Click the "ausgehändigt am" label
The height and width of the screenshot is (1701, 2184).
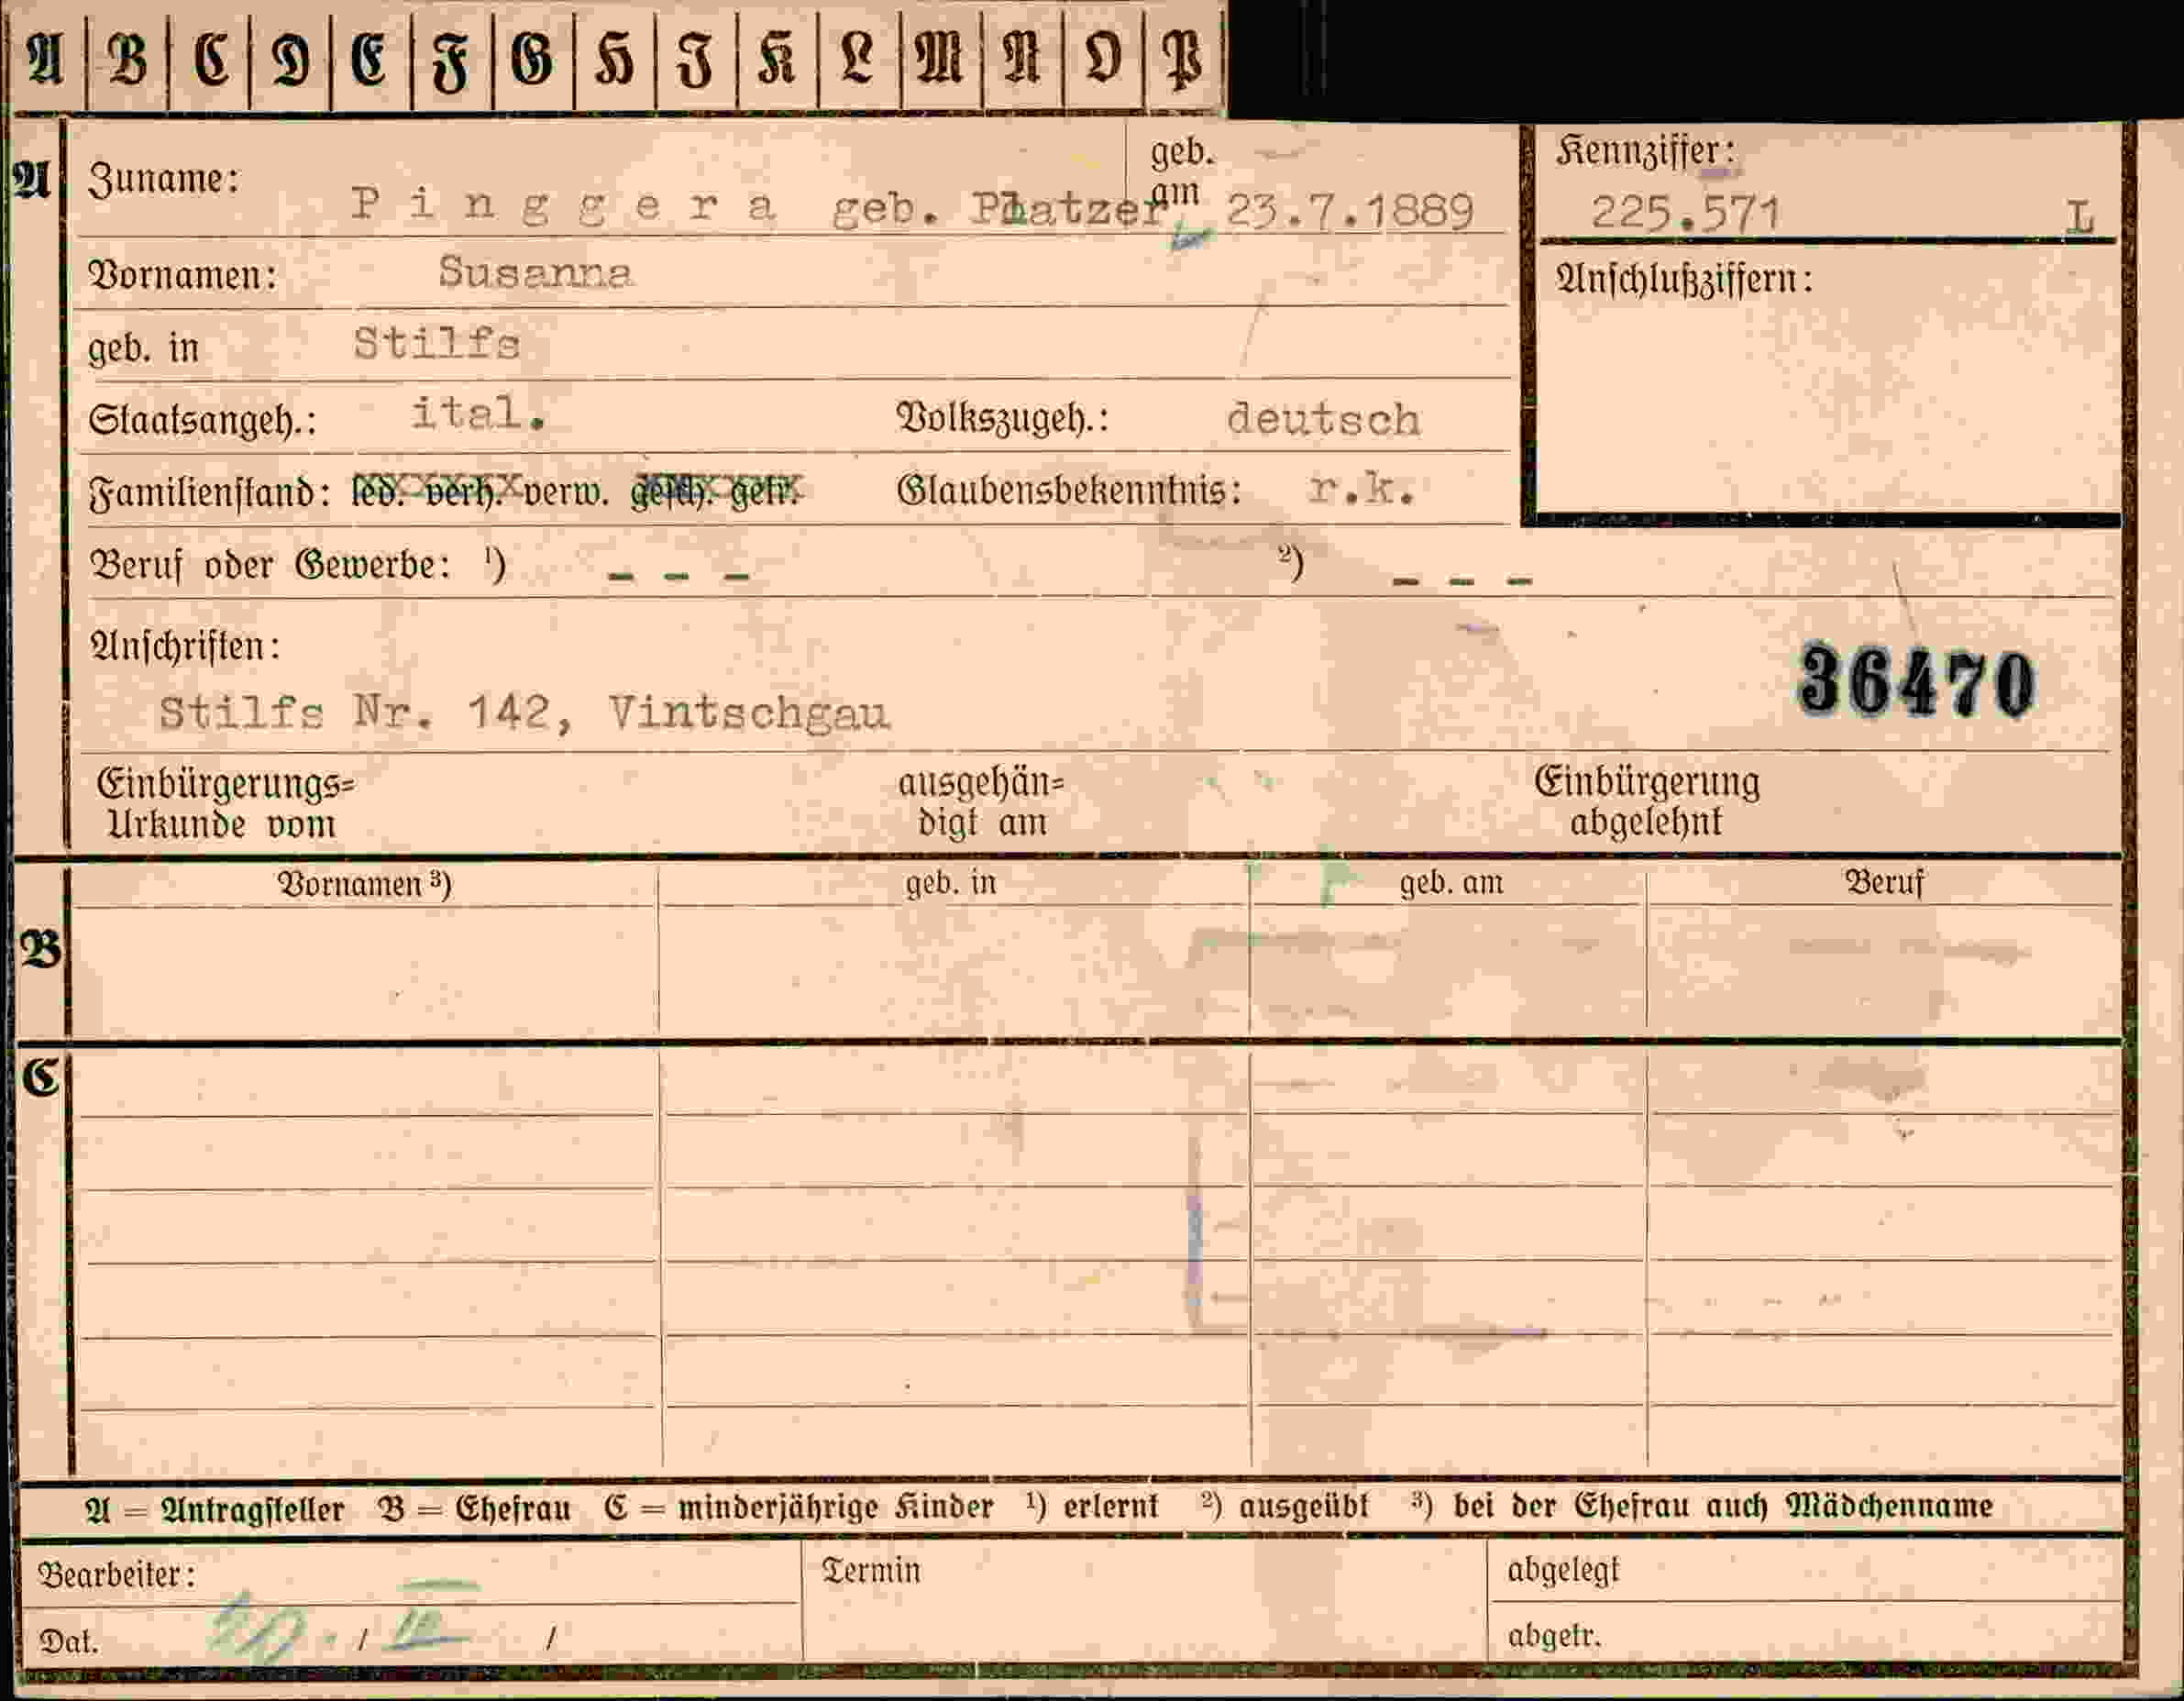982,803
